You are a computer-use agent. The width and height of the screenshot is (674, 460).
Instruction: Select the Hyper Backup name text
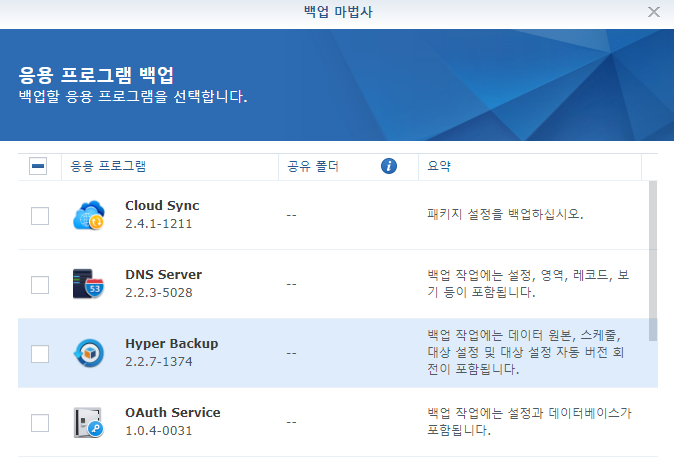[172, 343]
